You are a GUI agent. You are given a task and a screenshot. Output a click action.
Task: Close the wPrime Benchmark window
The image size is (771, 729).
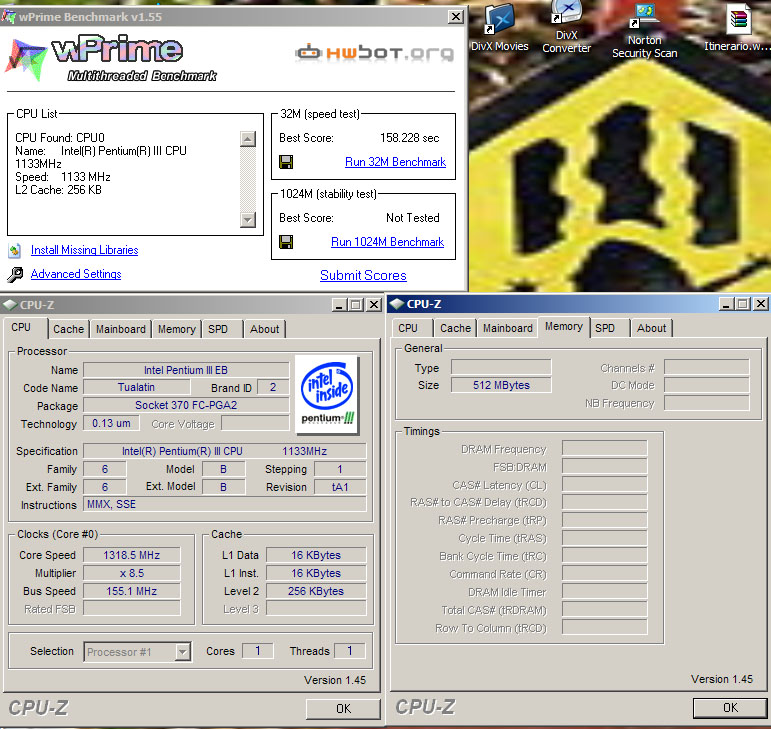[456, 17]
